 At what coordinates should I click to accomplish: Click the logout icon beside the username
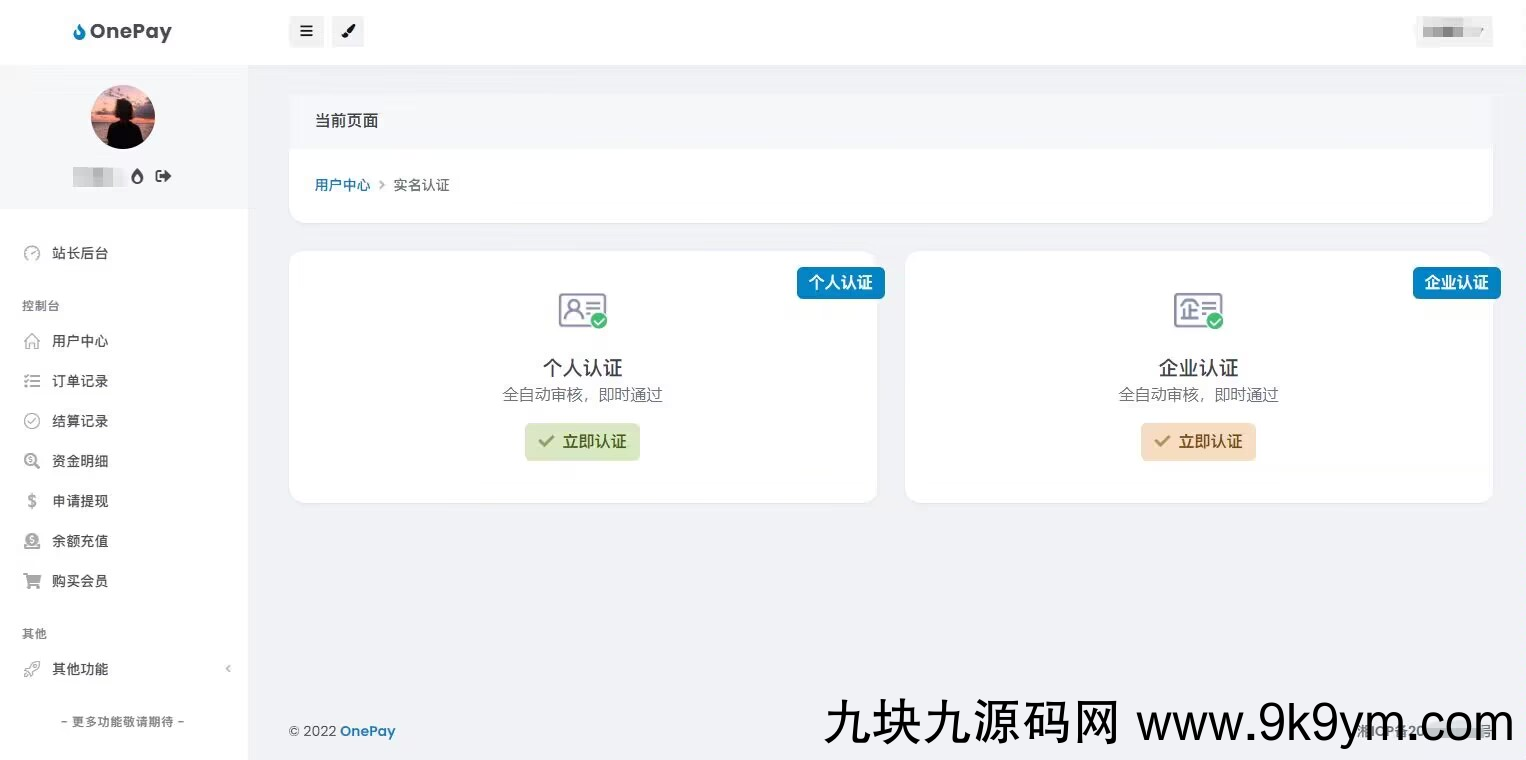pos(163,176)
